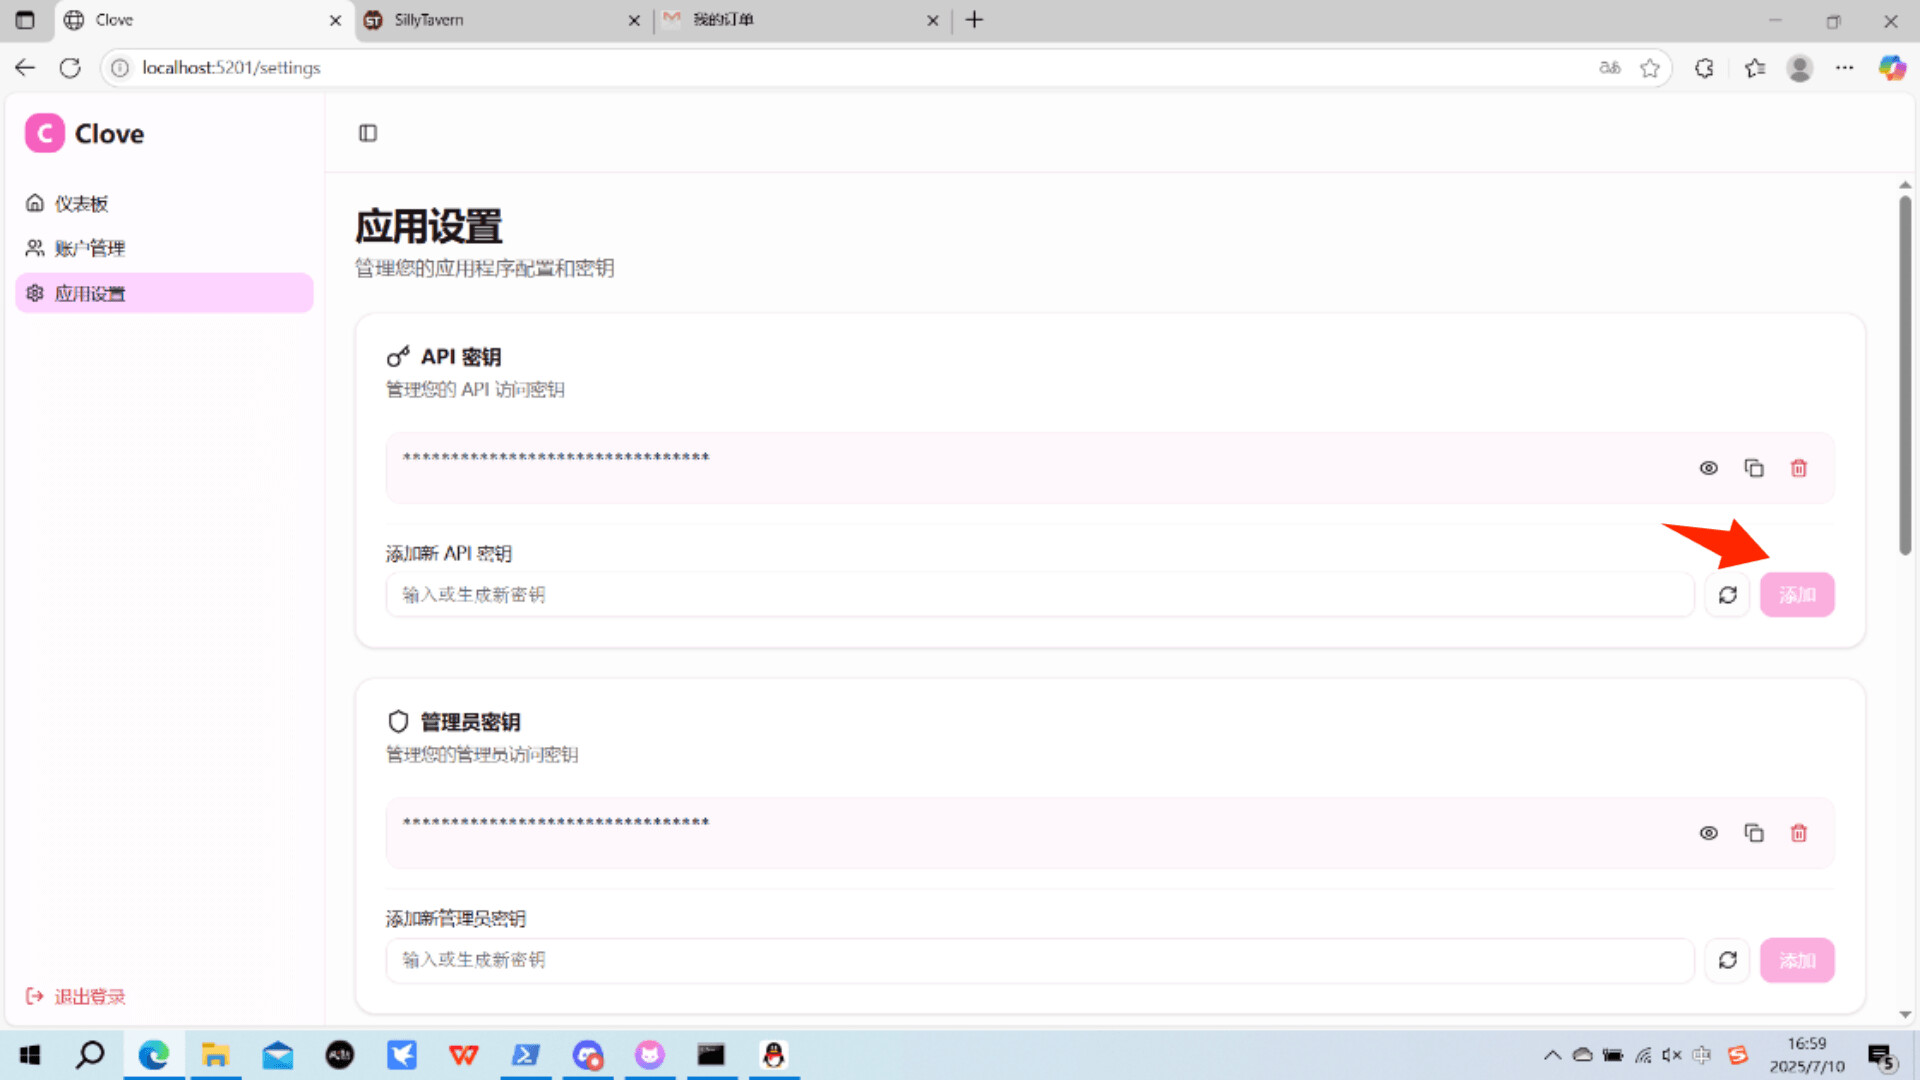Generate a random new API key

click(x=1727, y=594)
